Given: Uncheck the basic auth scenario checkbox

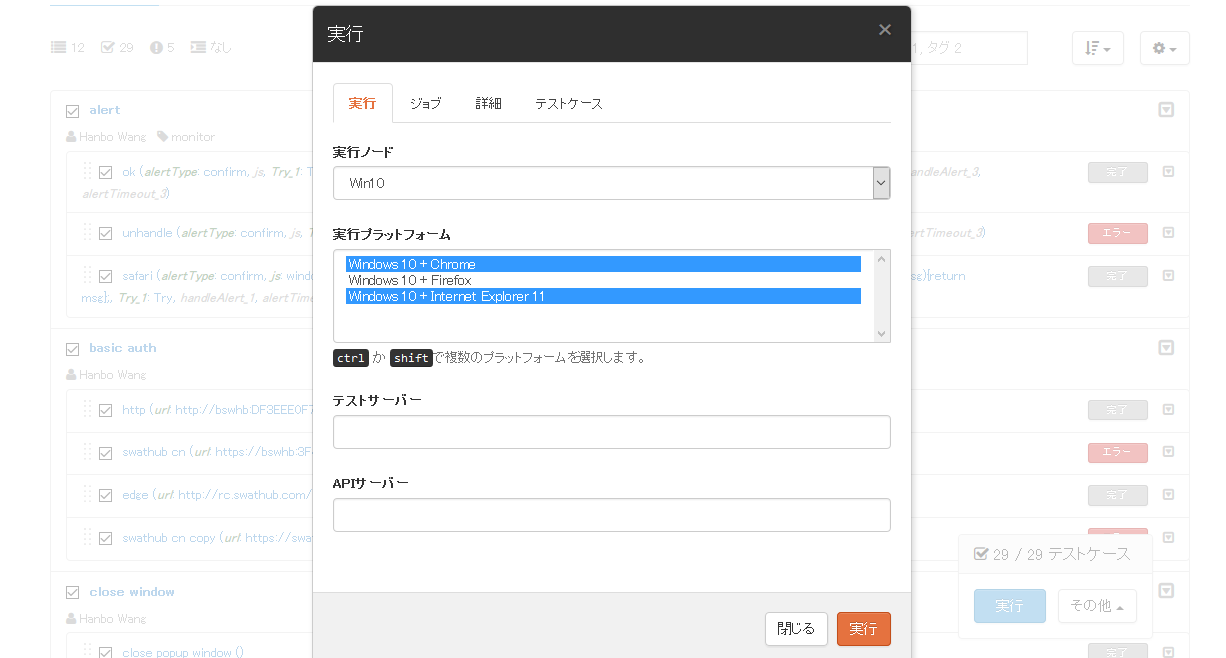Looking at the screenshot, I should coord(72,349).
